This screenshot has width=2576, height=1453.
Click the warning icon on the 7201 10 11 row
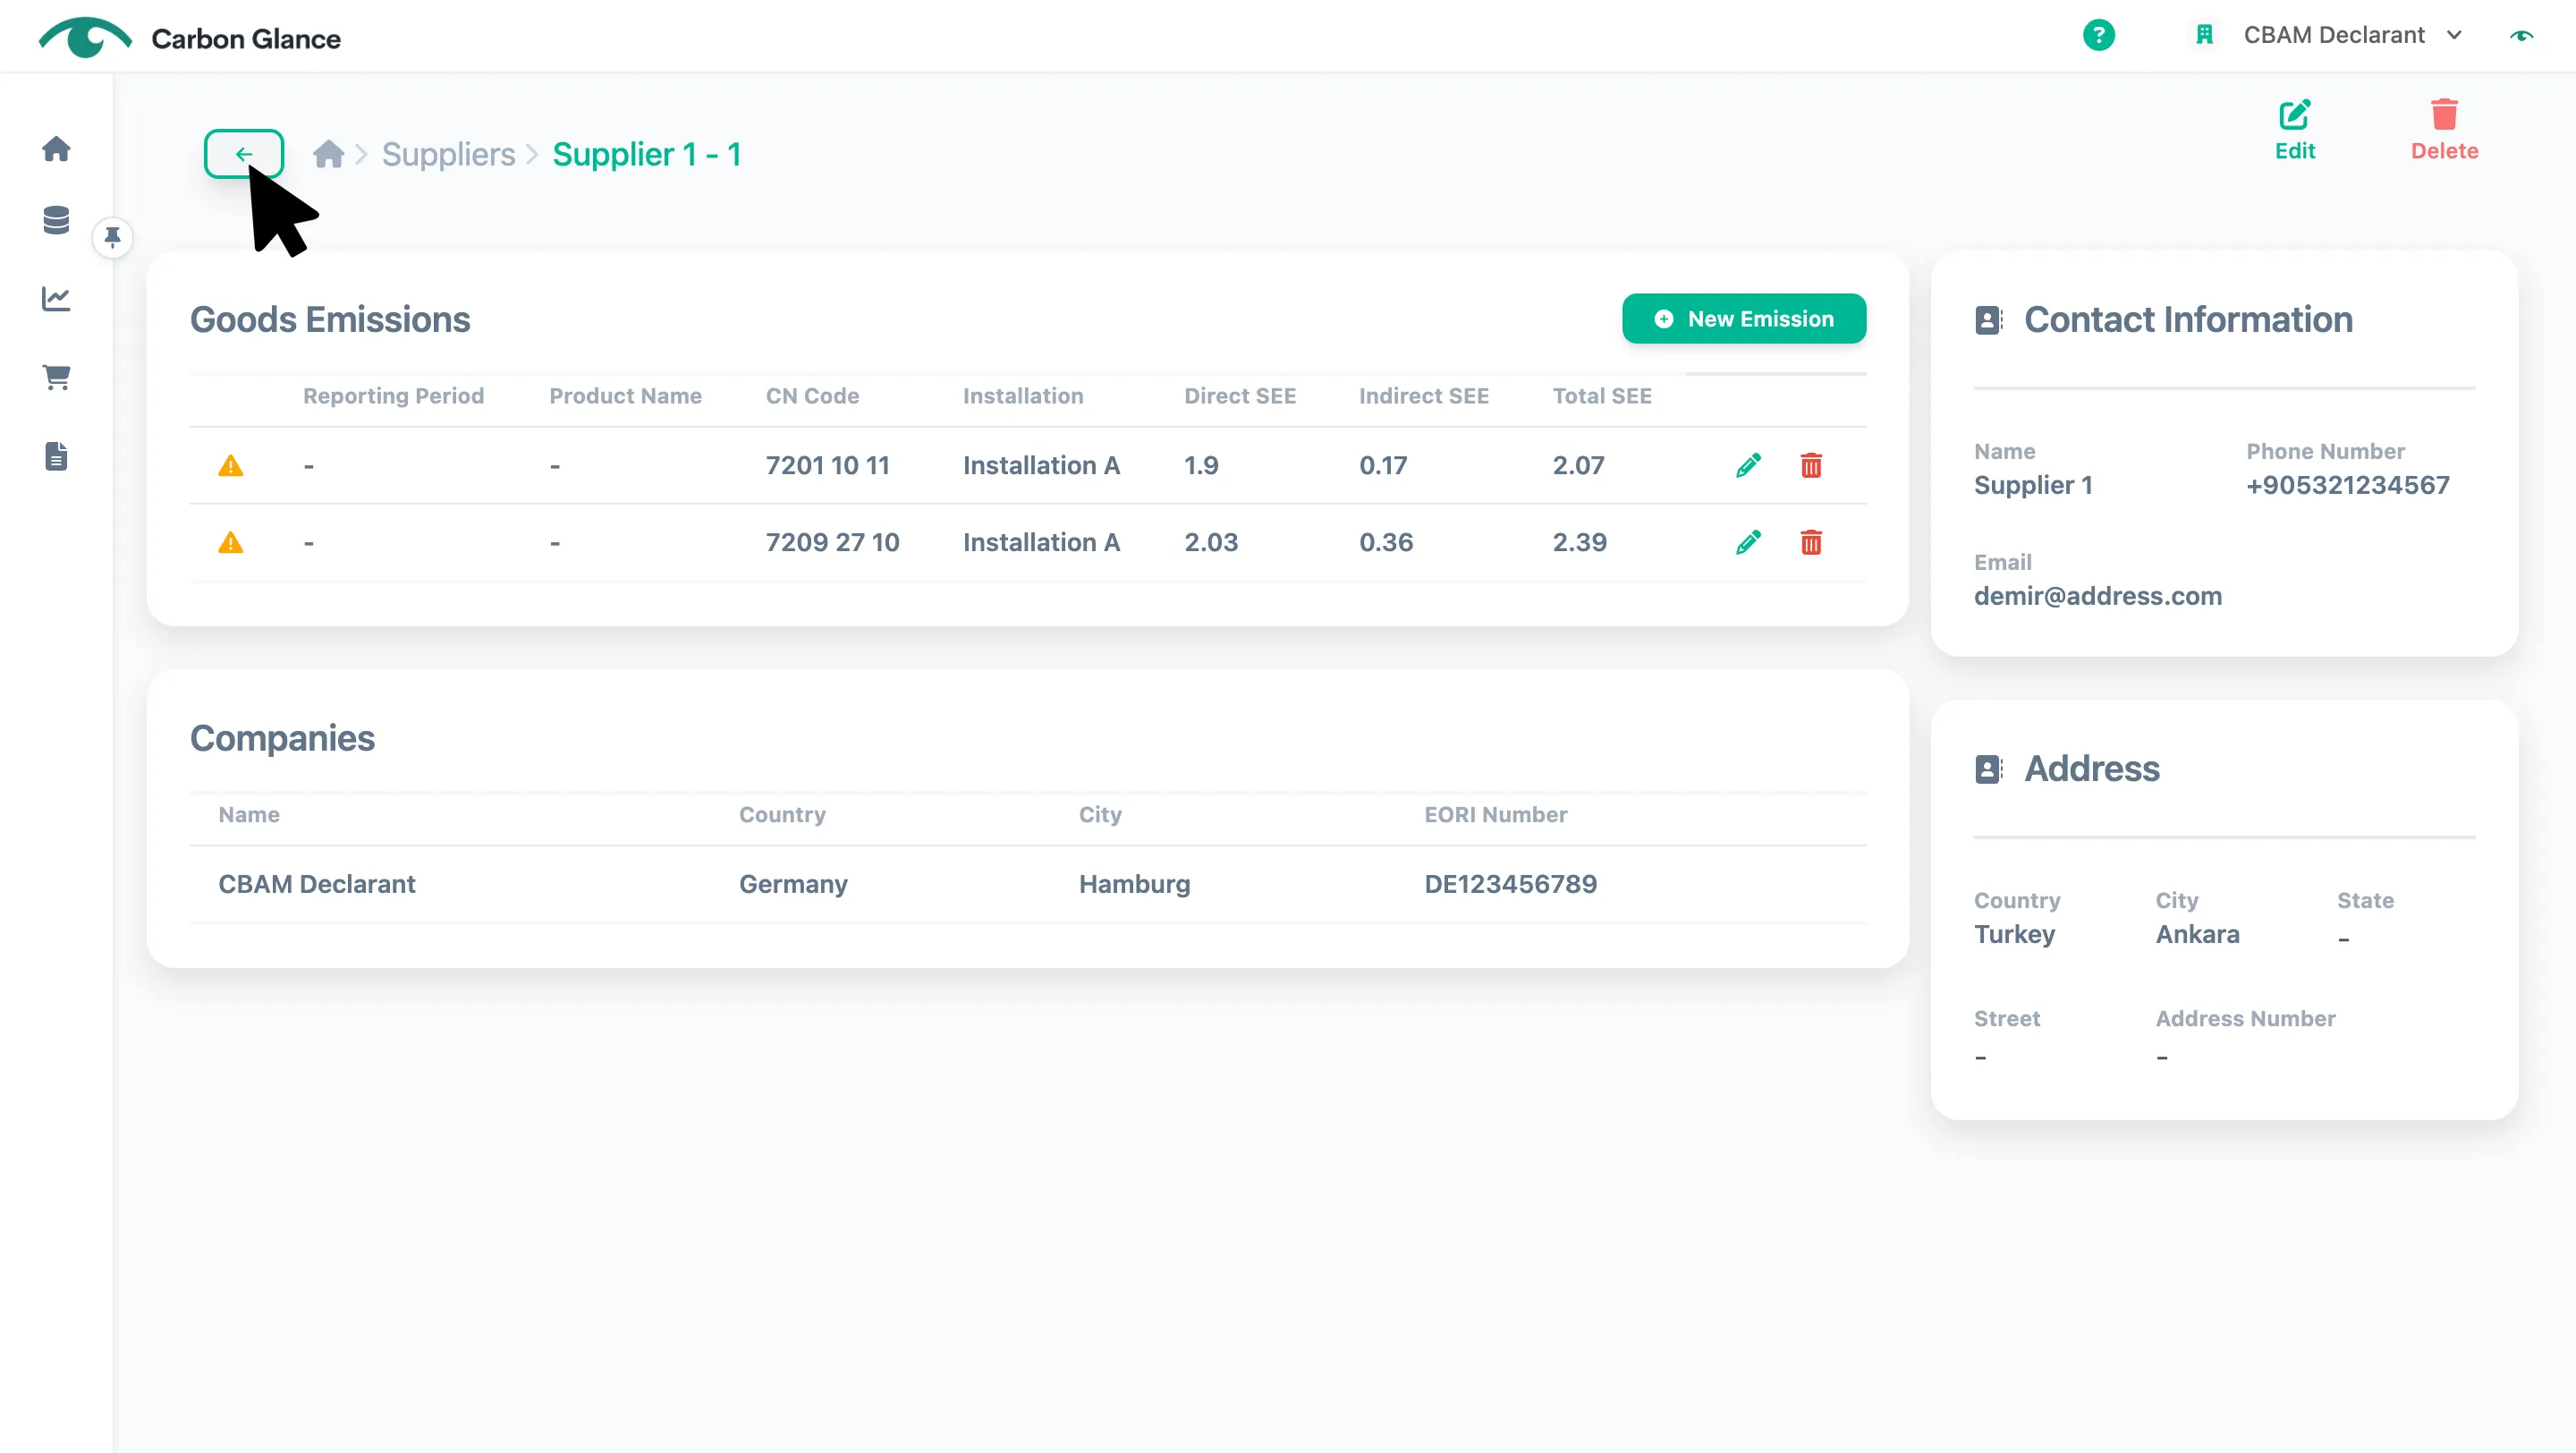pyautogui.click(x=231, y=465)
